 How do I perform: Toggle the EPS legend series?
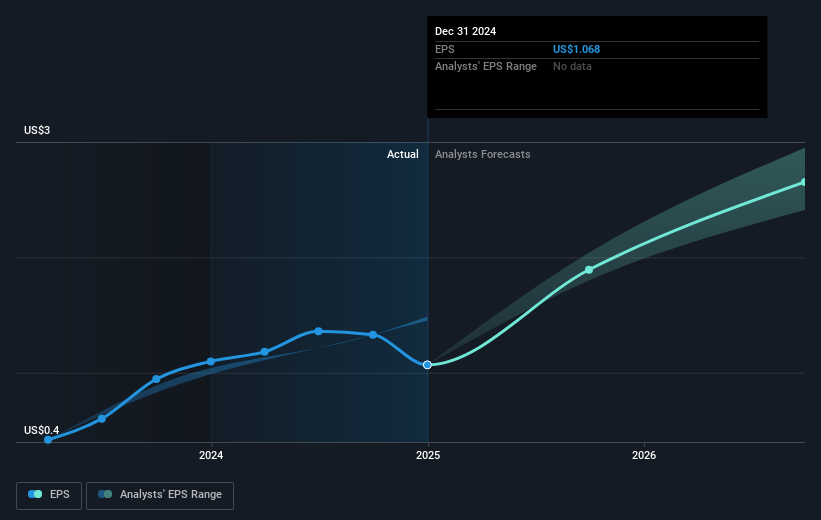tap(49, 495)
